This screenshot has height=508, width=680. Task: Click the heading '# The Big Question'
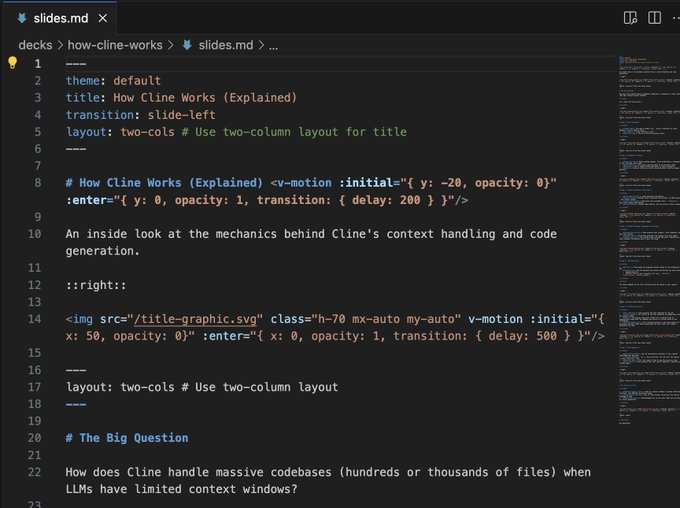[x=127, y=438]
